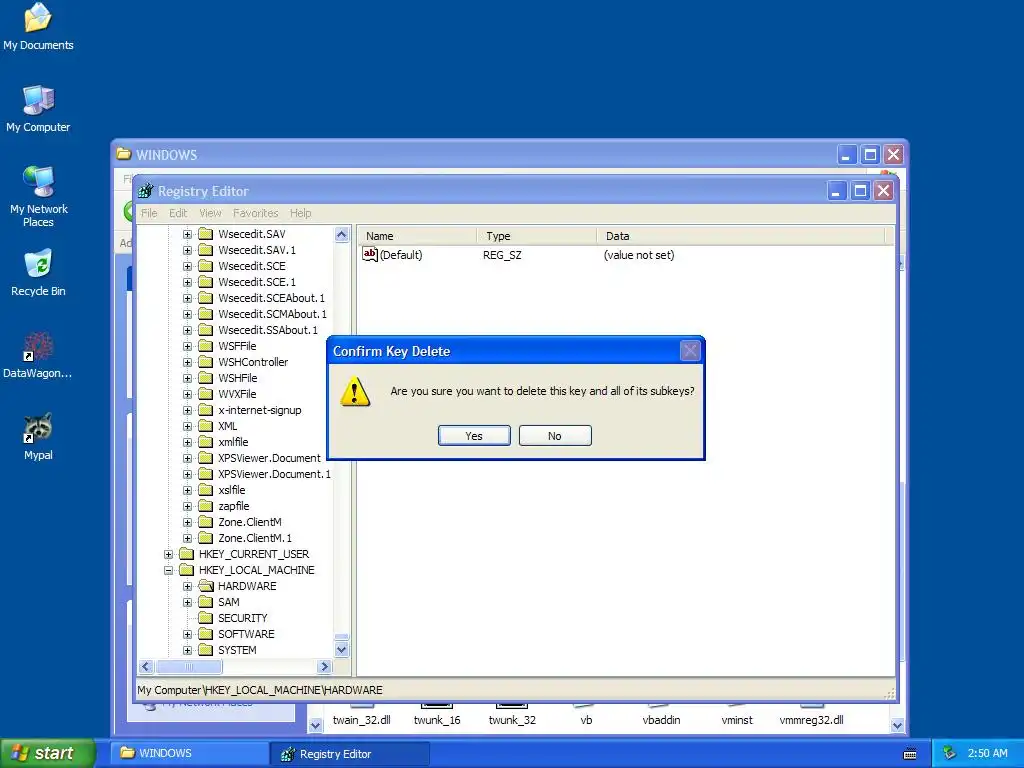Click the HKEY_LOCAL_MACHINE folder icon
The height and width of the screenshot is (768, 1024).
(187, 570)
